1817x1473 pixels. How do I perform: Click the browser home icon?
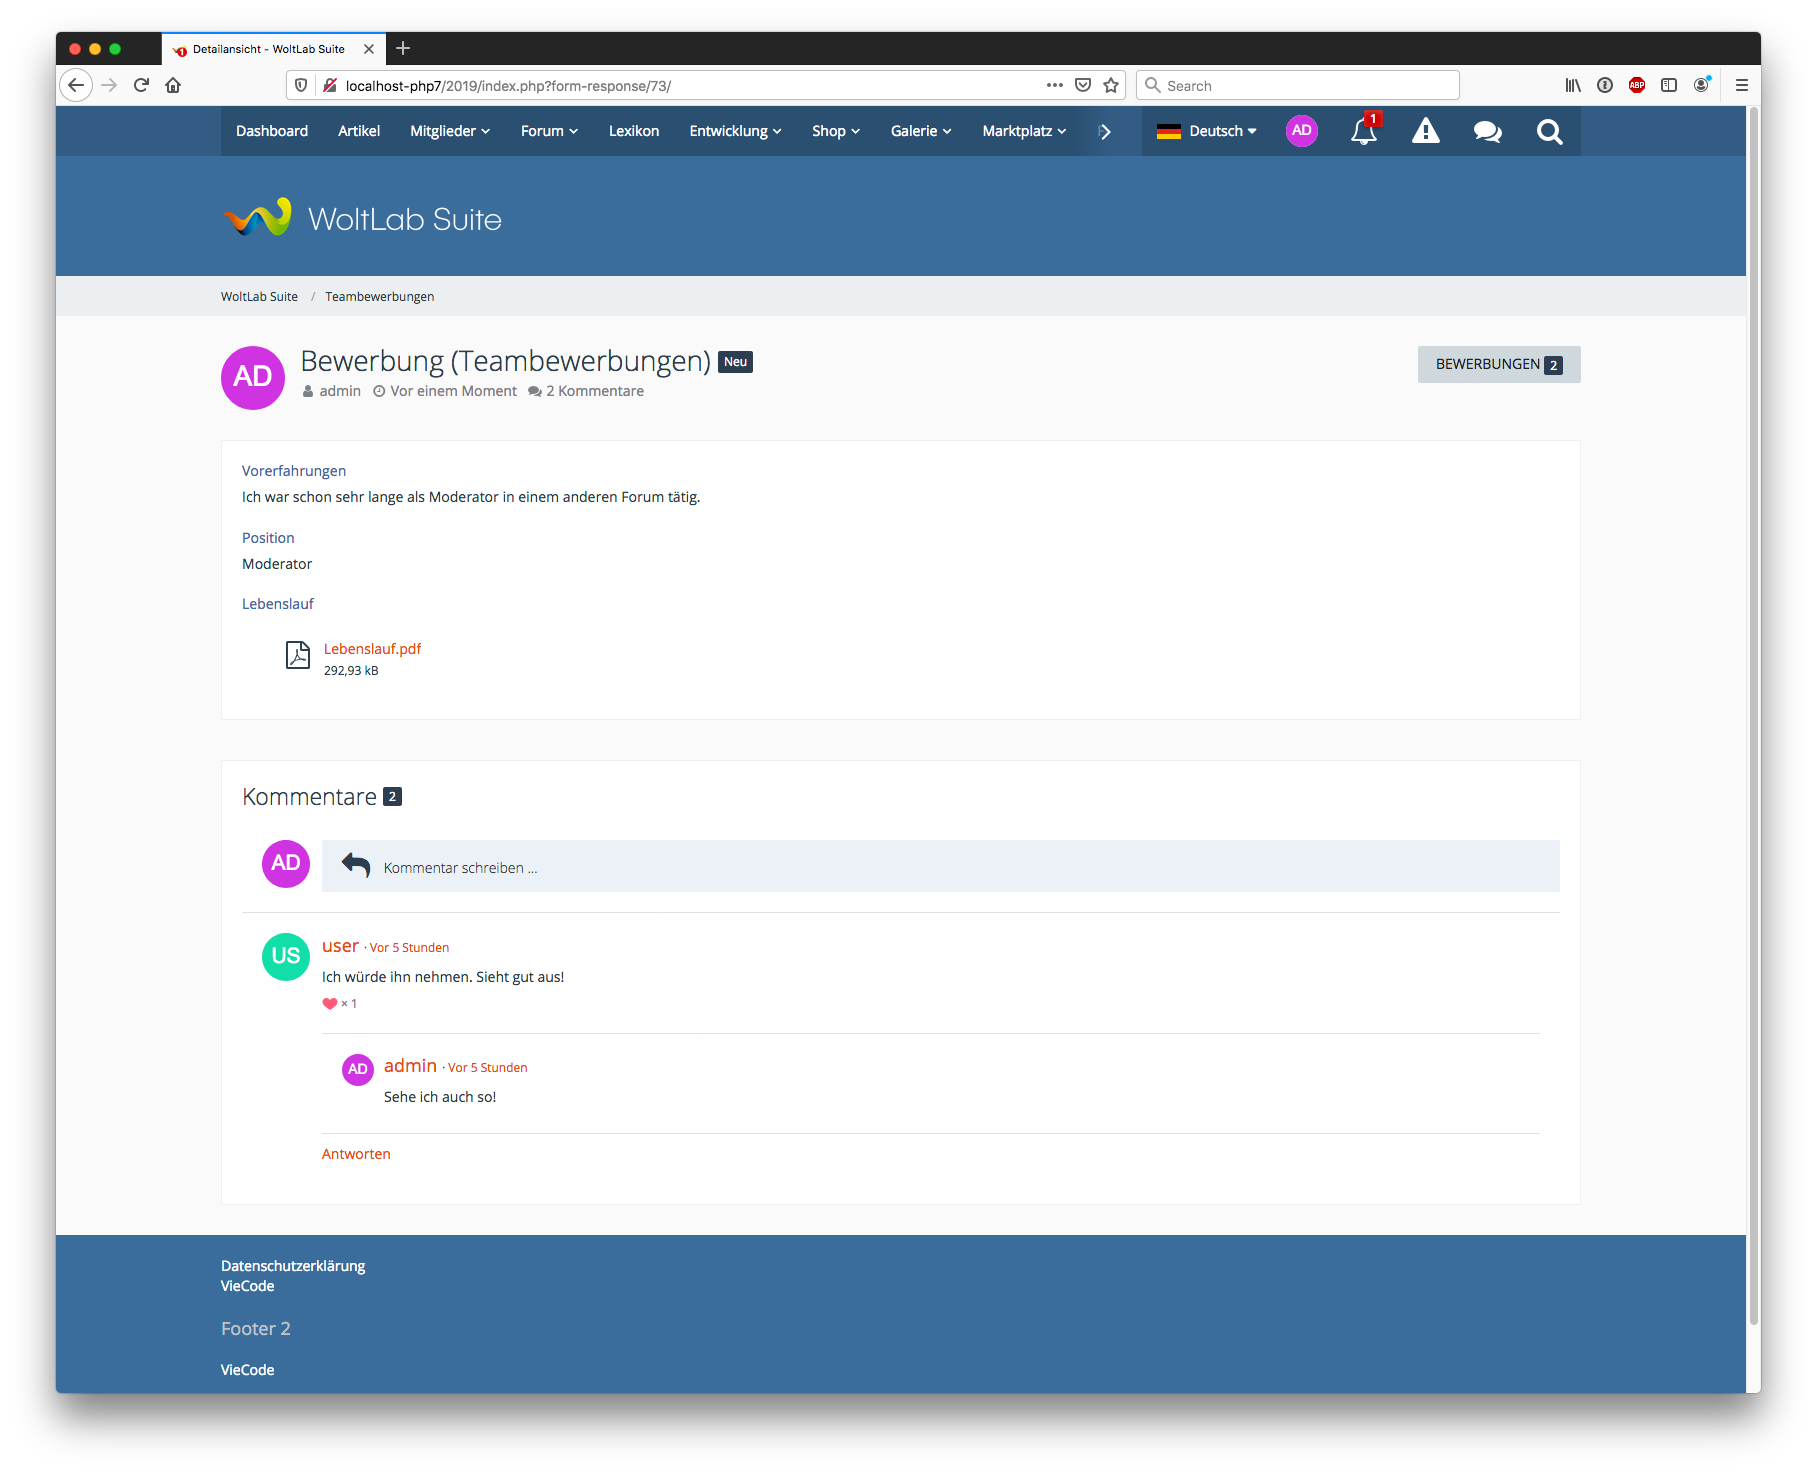click(x=173, y=86)
